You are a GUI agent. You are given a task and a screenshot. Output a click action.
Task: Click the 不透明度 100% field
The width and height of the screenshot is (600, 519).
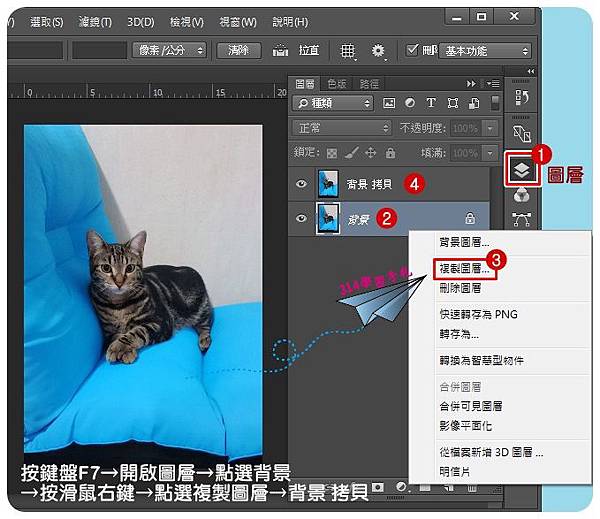click(x=466, y=129)
